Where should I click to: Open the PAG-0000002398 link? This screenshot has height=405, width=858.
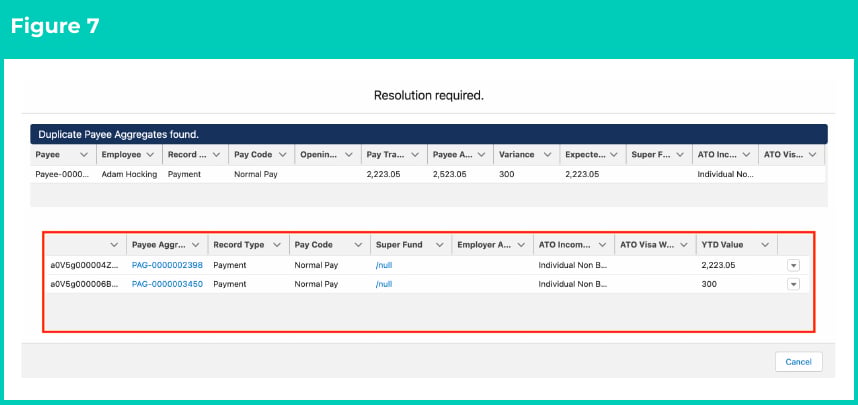pos(167,265)
